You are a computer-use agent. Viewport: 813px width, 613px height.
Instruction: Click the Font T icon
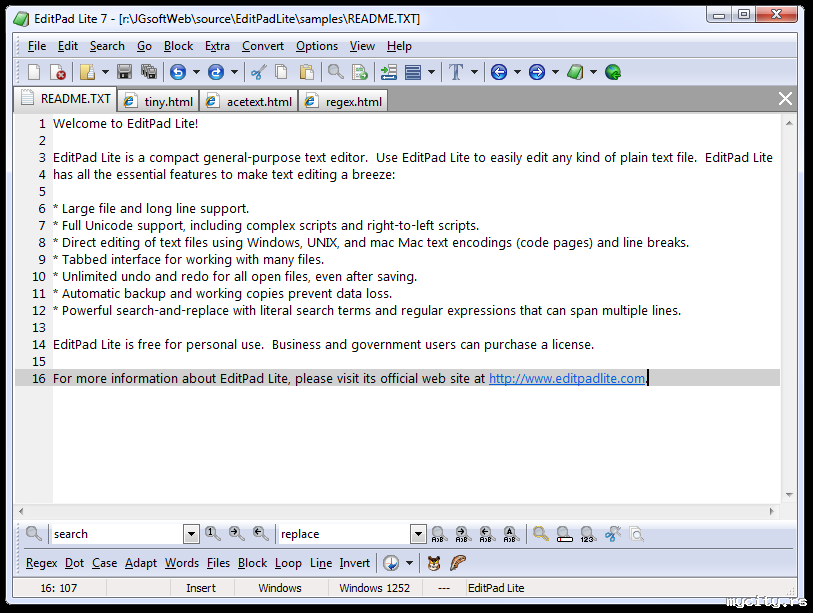click(x=456, y=72)
